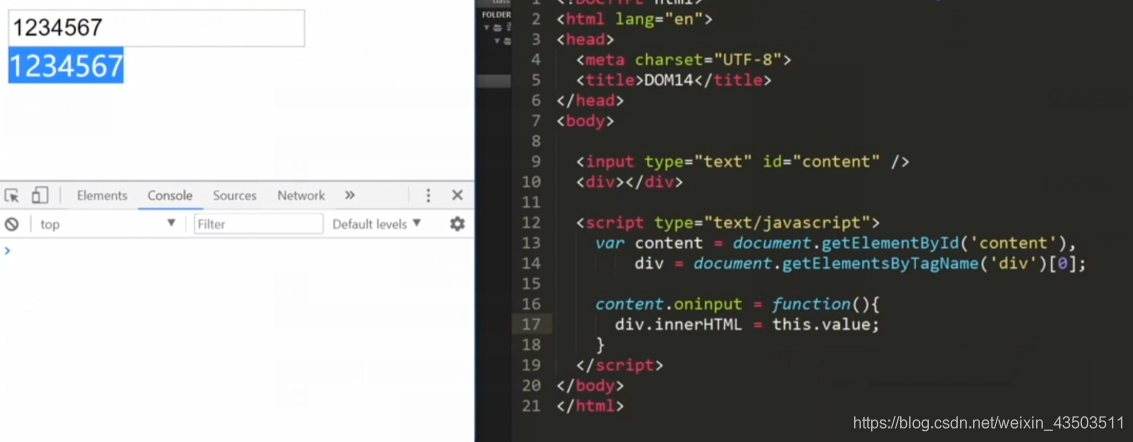This screenshot has width=1133, height=442.
Task: Click line number 17 in the gutter
Action: (531, 324)
